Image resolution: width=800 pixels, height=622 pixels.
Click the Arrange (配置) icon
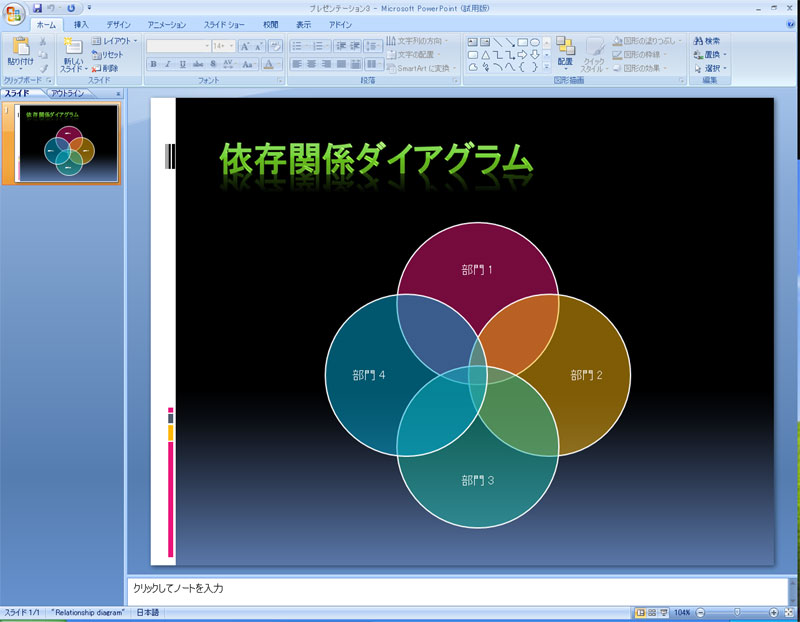click(x=565, y=50)
